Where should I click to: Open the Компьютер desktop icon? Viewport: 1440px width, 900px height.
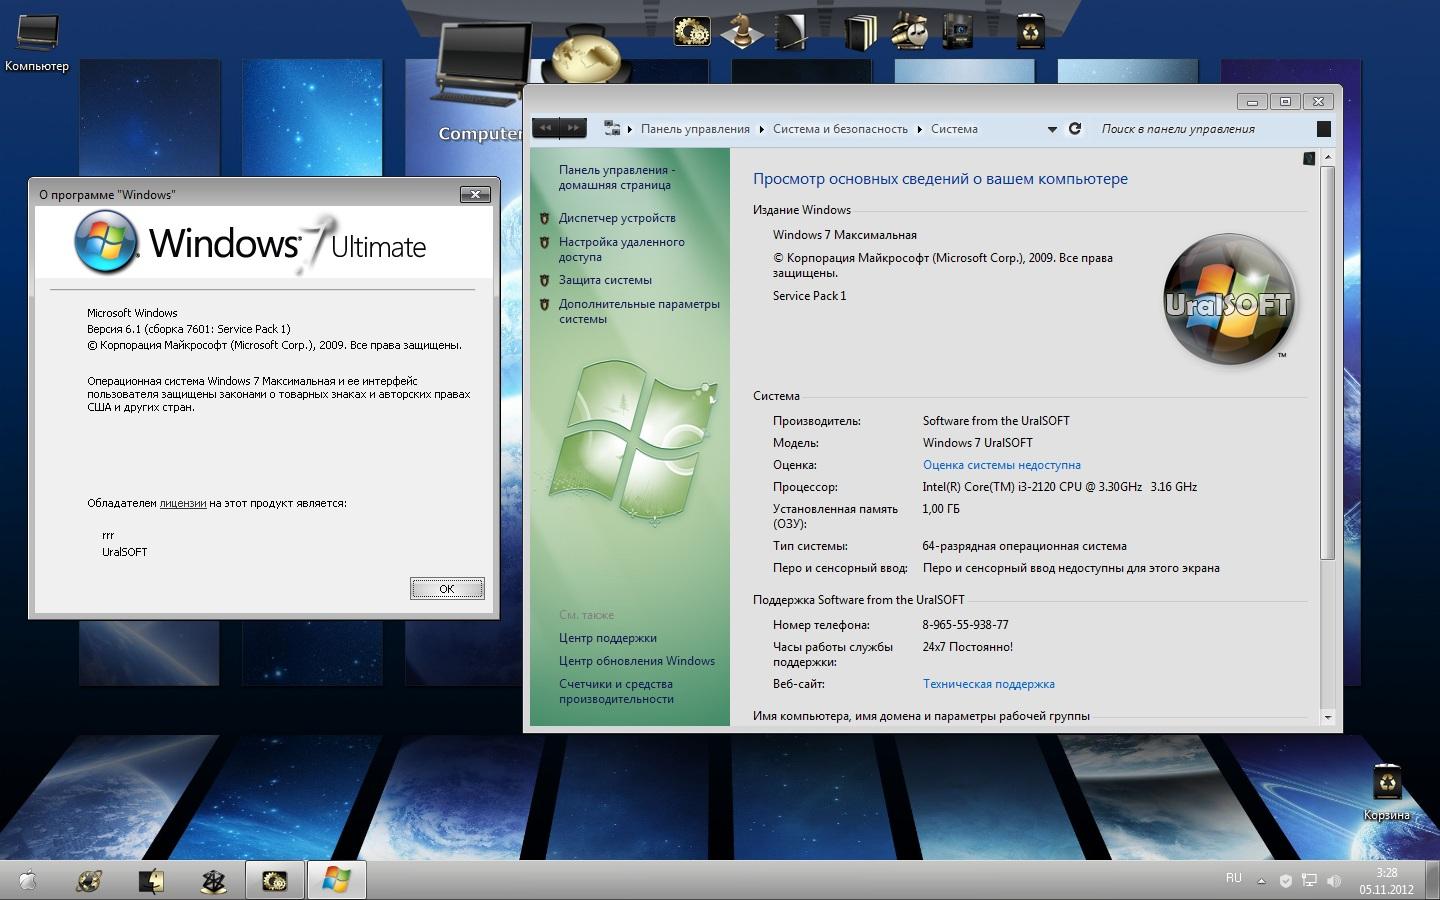pyautogui.click(x=37, y=40)
